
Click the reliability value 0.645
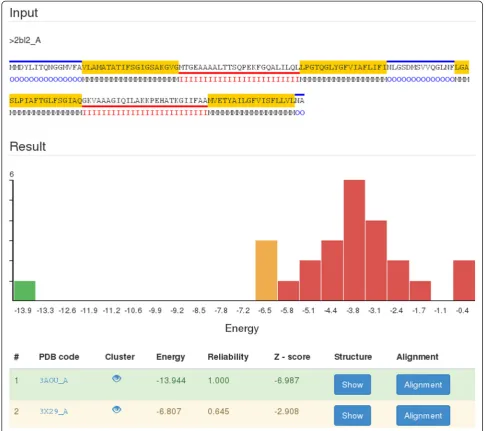218,411
